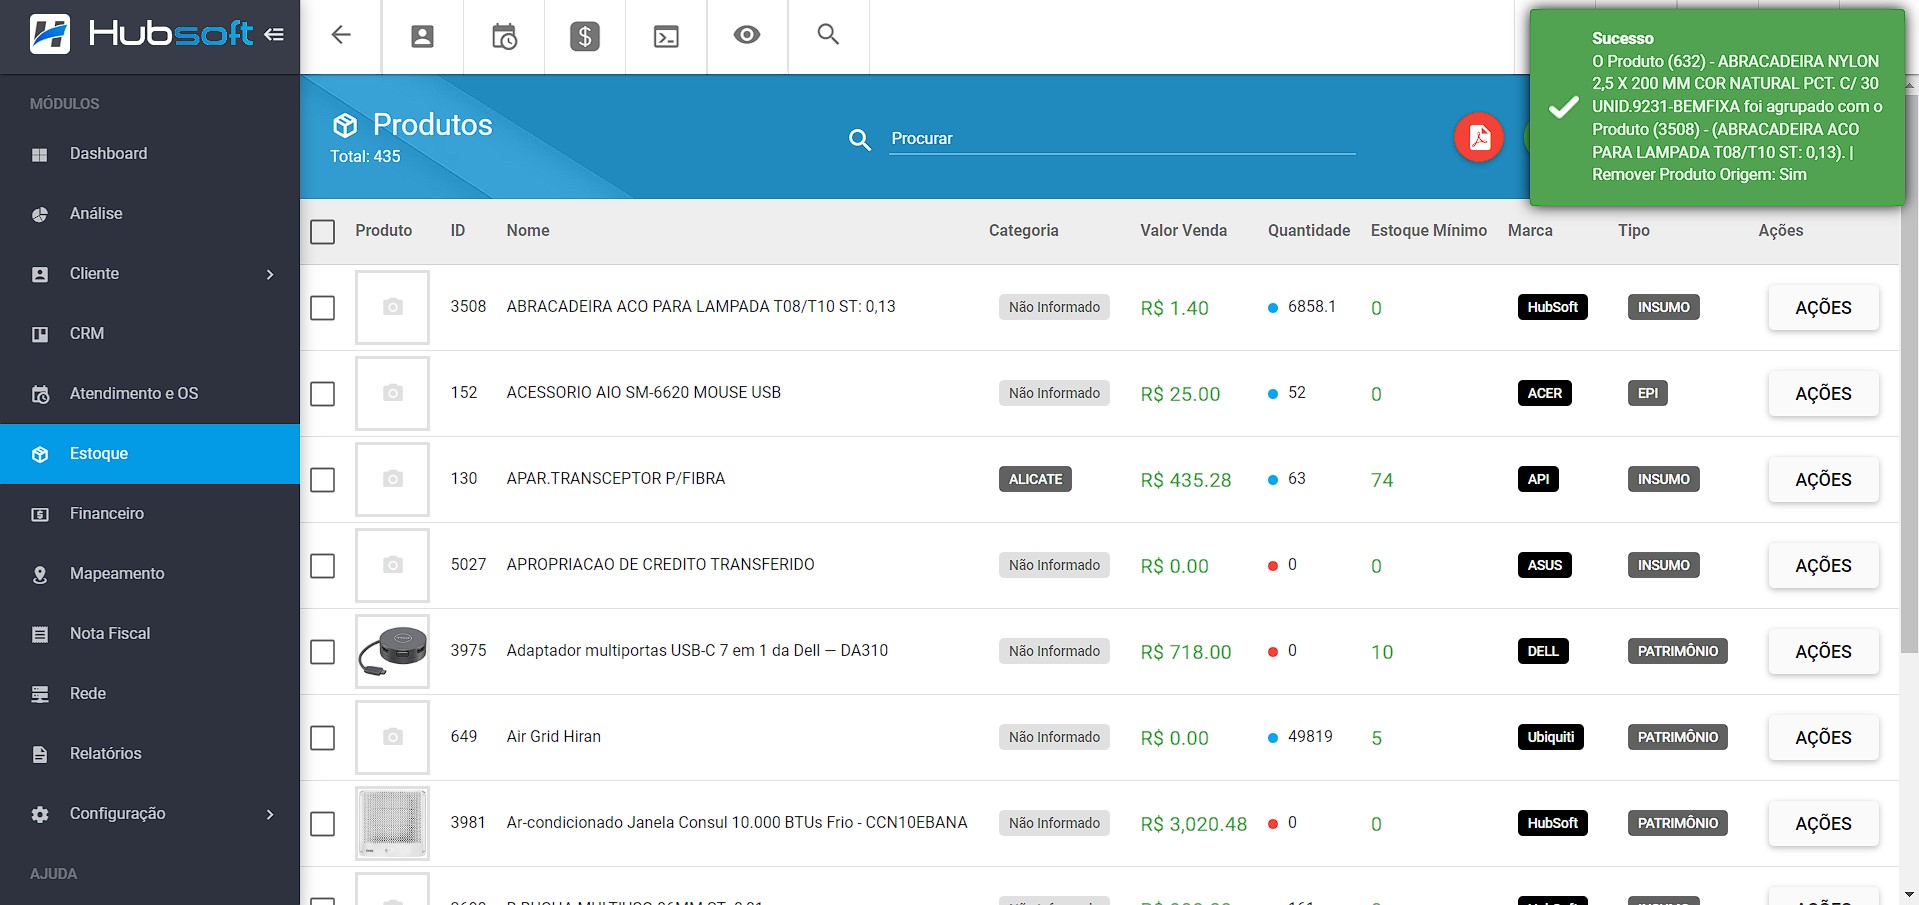
Task: Open the calendar clock icon in toolbar
Action: [x=504, y=37]
